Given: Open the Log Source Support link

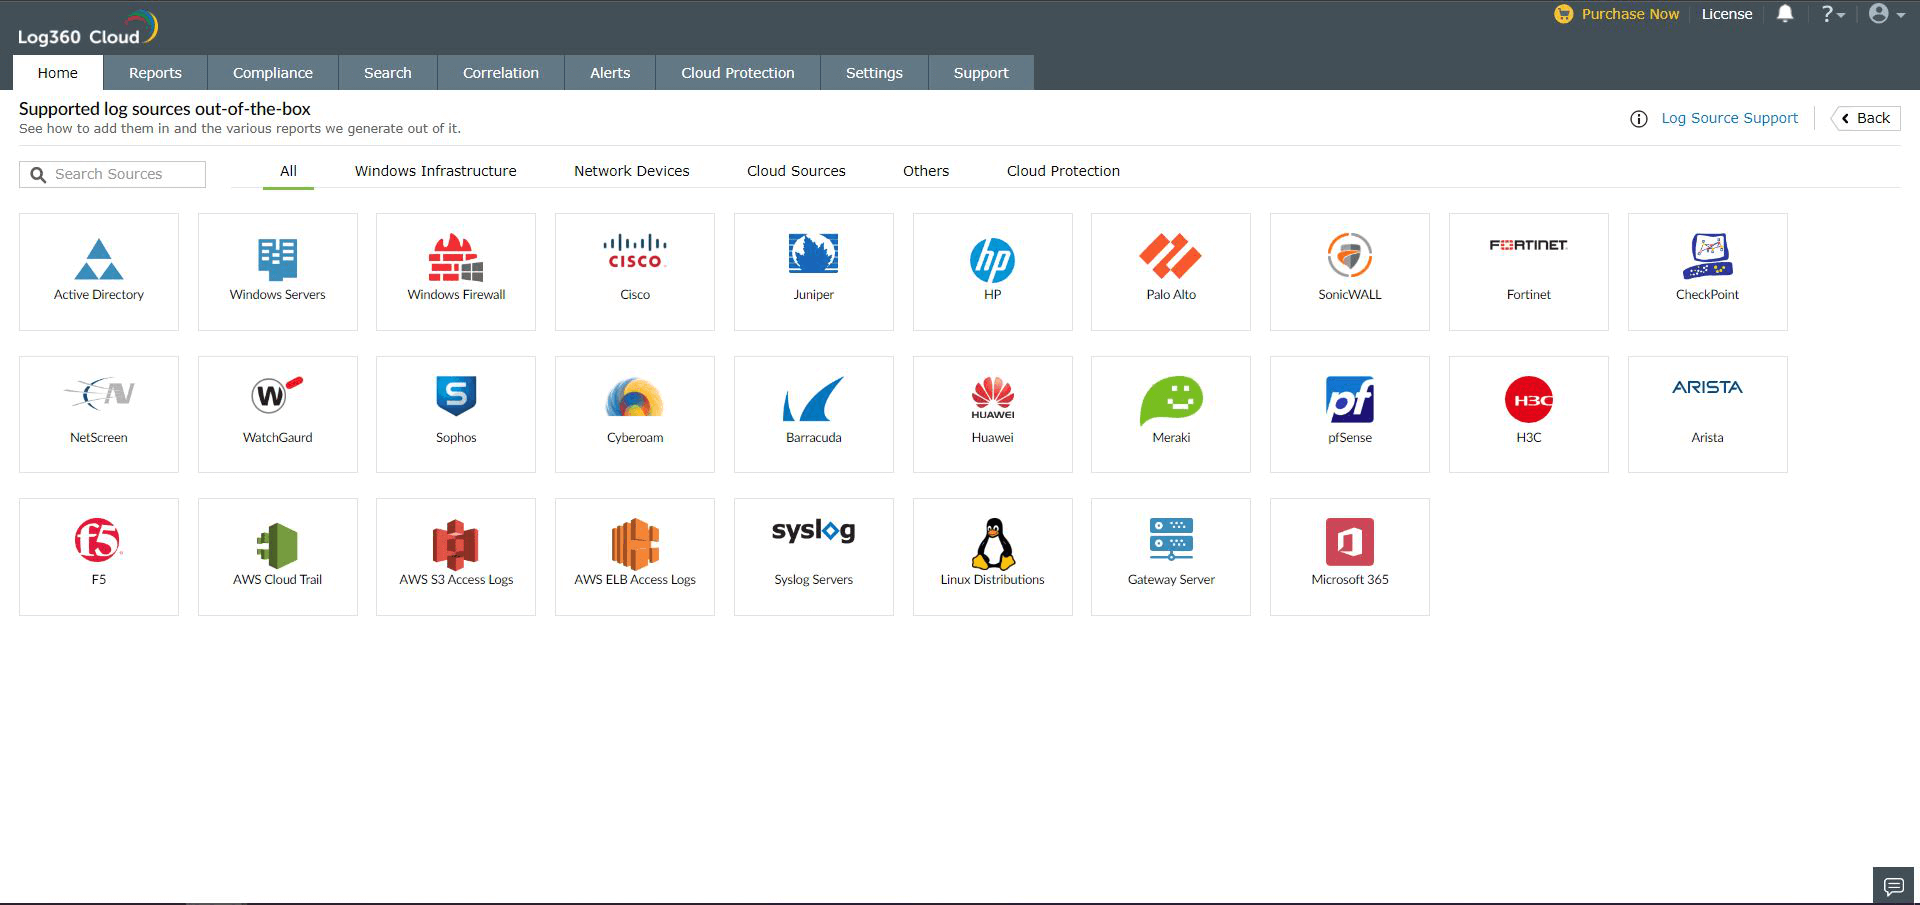Looking at the screenshot, I should pyautogui.click(x=1729, y=118).
